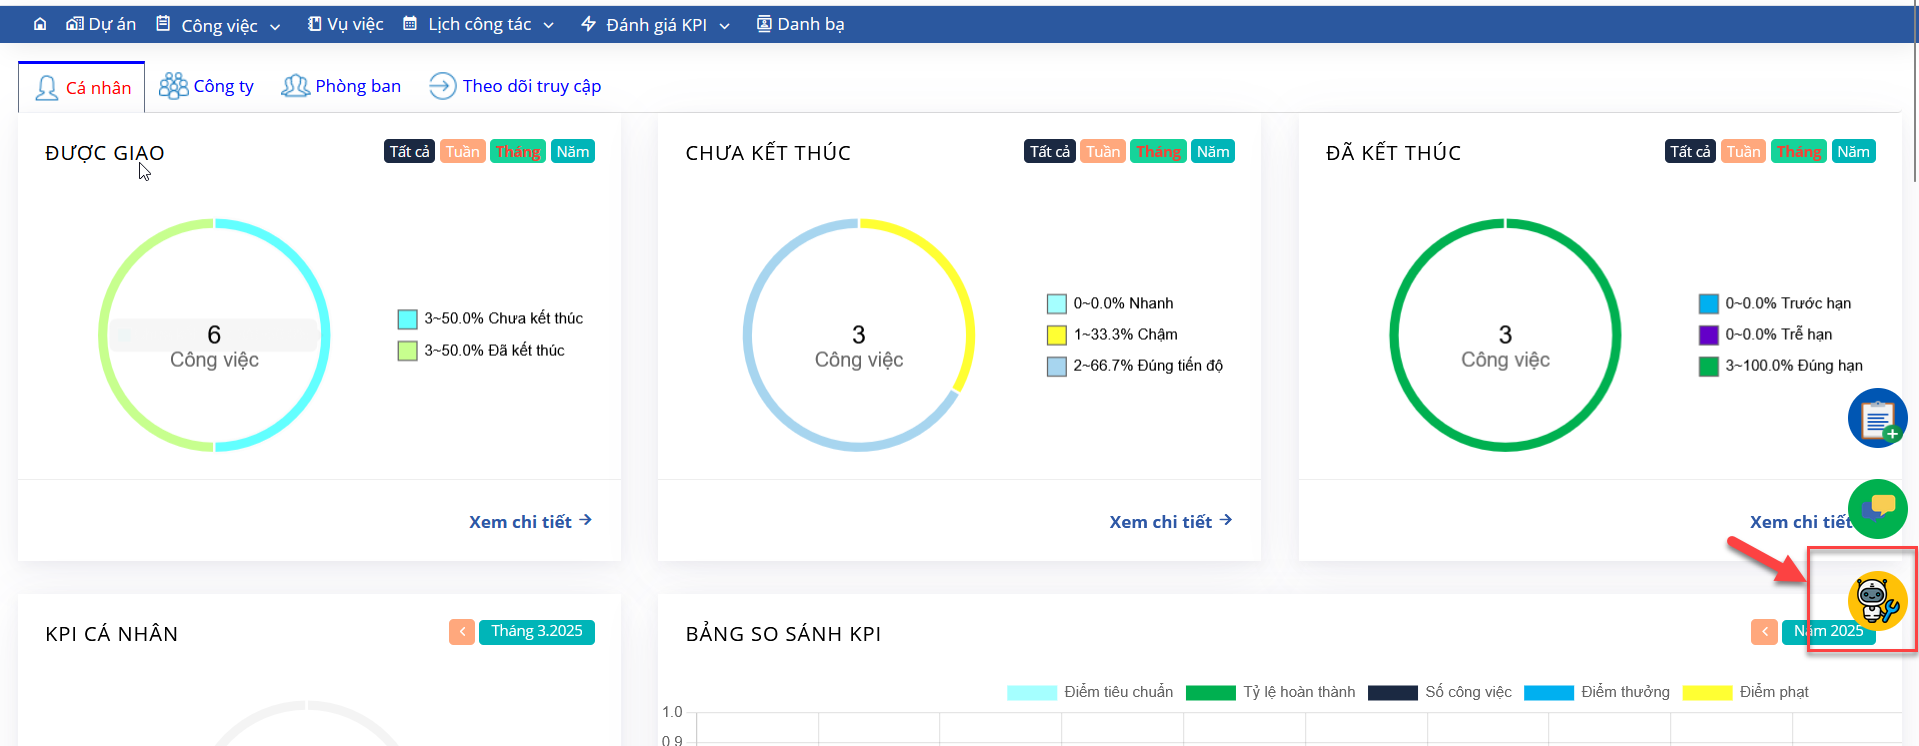
Task: Open Xem chi tiết link in ĐÃ KẾT THÚC card
Action: point(1800,521)
